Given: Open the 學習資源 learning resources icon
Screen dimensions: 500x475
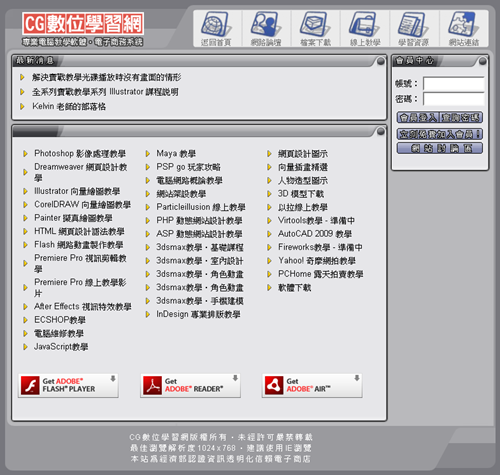Looking at the screenshot, I should [414, 28].
